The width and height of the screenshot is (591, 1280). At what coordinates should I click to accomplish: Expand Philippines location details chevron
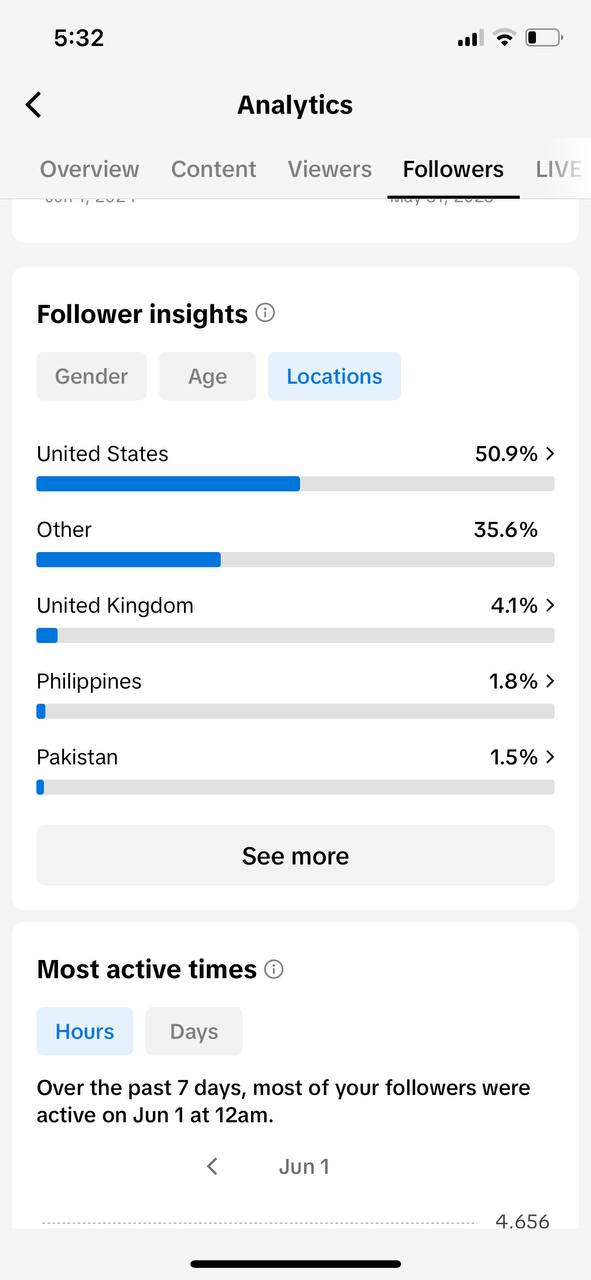point(550,681)
